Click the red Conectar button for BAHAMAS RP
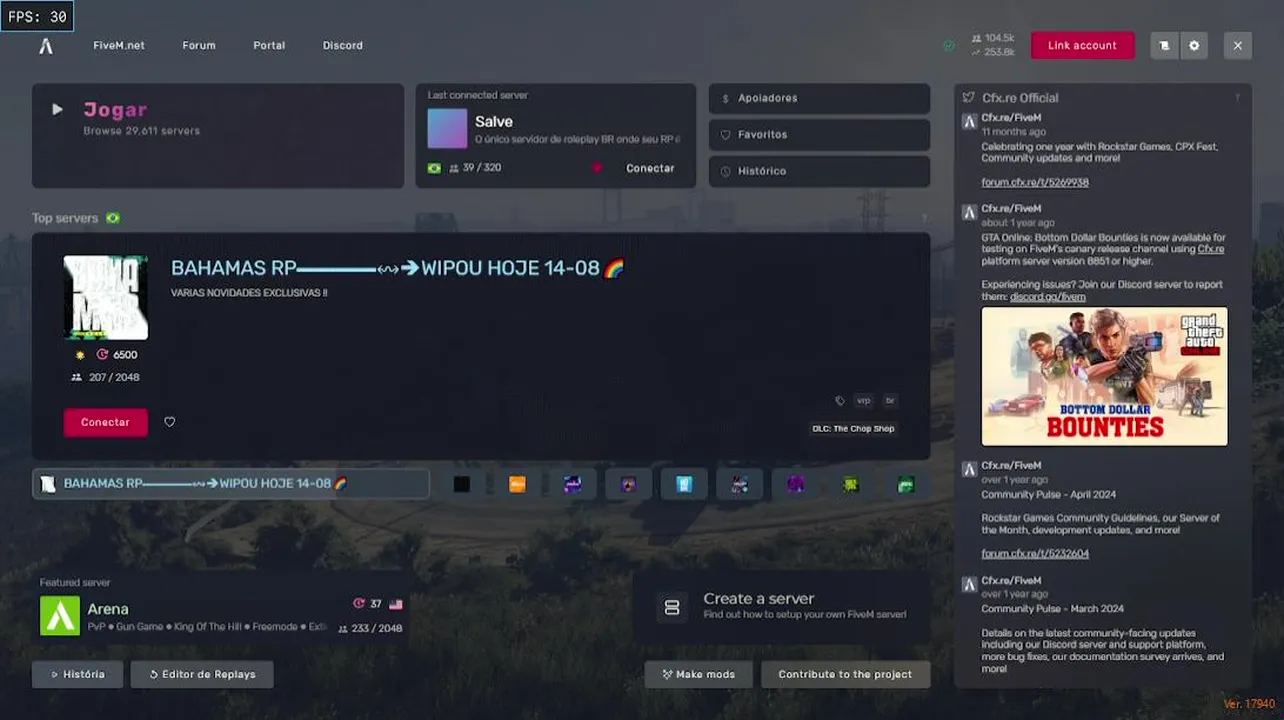The image size is (1284, 720). [x=105, y=422]
